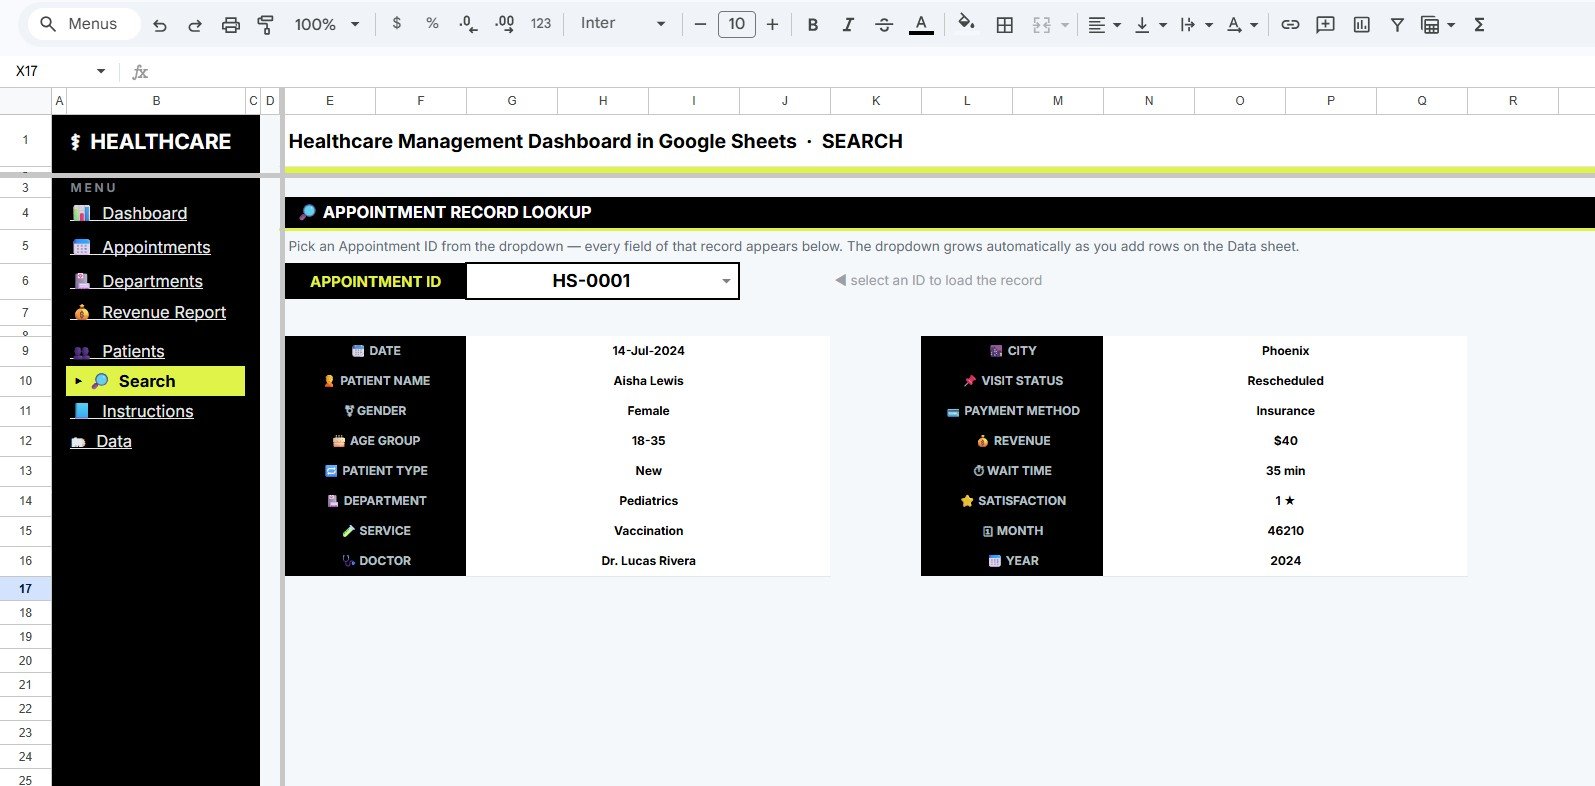Open the Inter font dropdown
Image resolution: width=1595 pixels, height=786 pixels.
[x=622, y=23]
